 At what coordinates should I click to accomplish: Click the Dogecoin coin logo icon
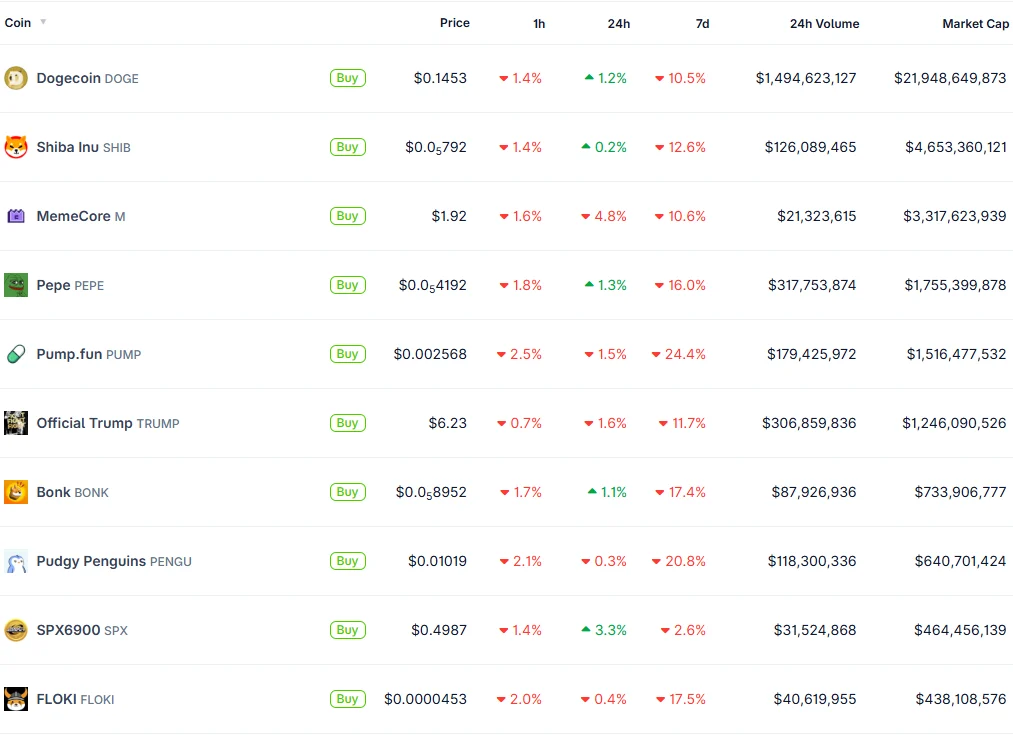pos(16,78)
